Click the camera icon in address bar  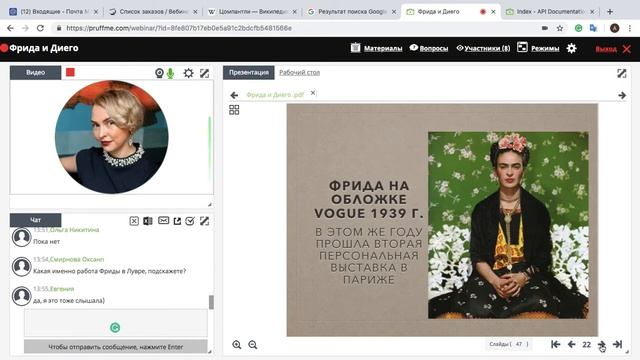[544, 28]
